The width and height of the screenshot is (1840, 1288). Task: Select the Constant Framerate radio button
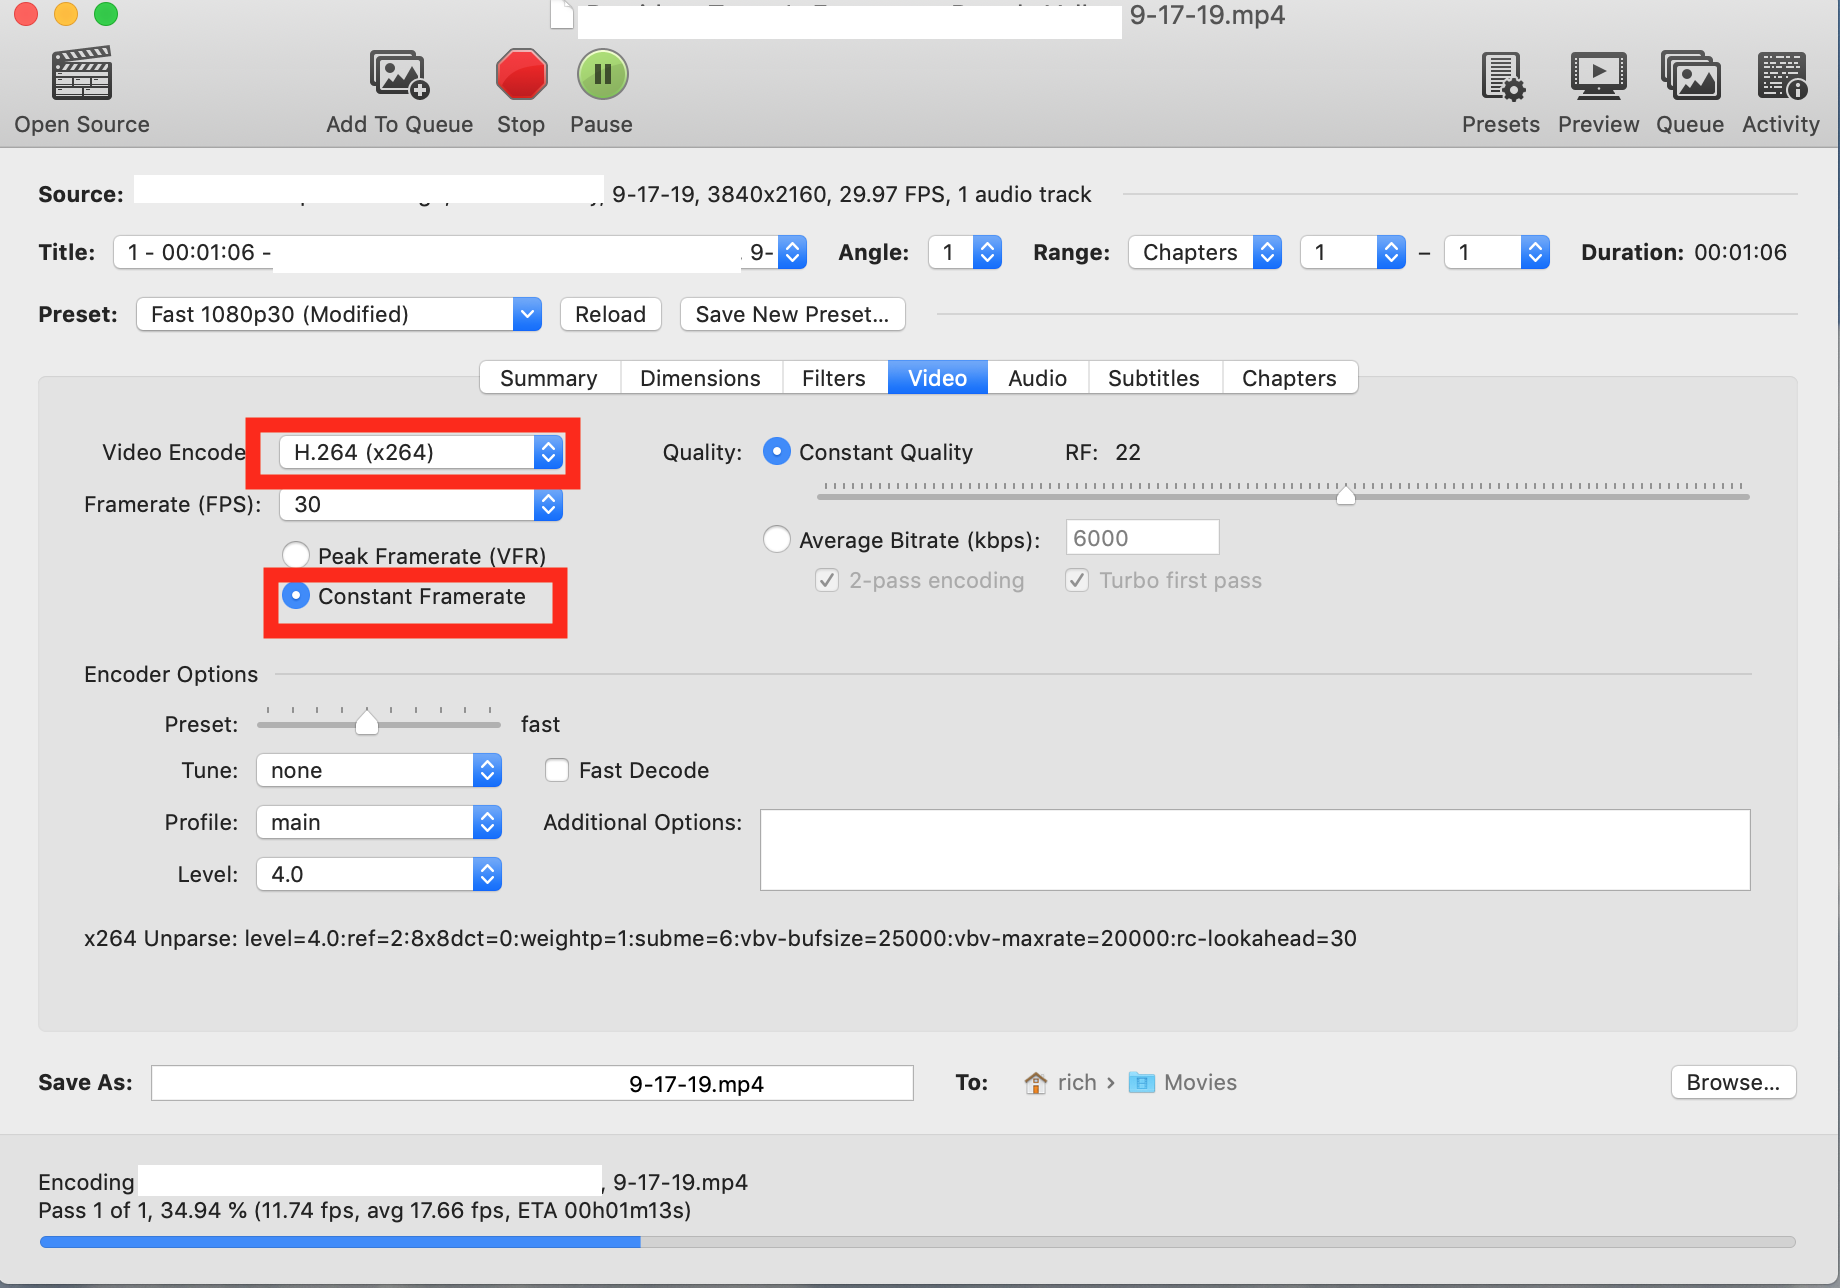296,596
